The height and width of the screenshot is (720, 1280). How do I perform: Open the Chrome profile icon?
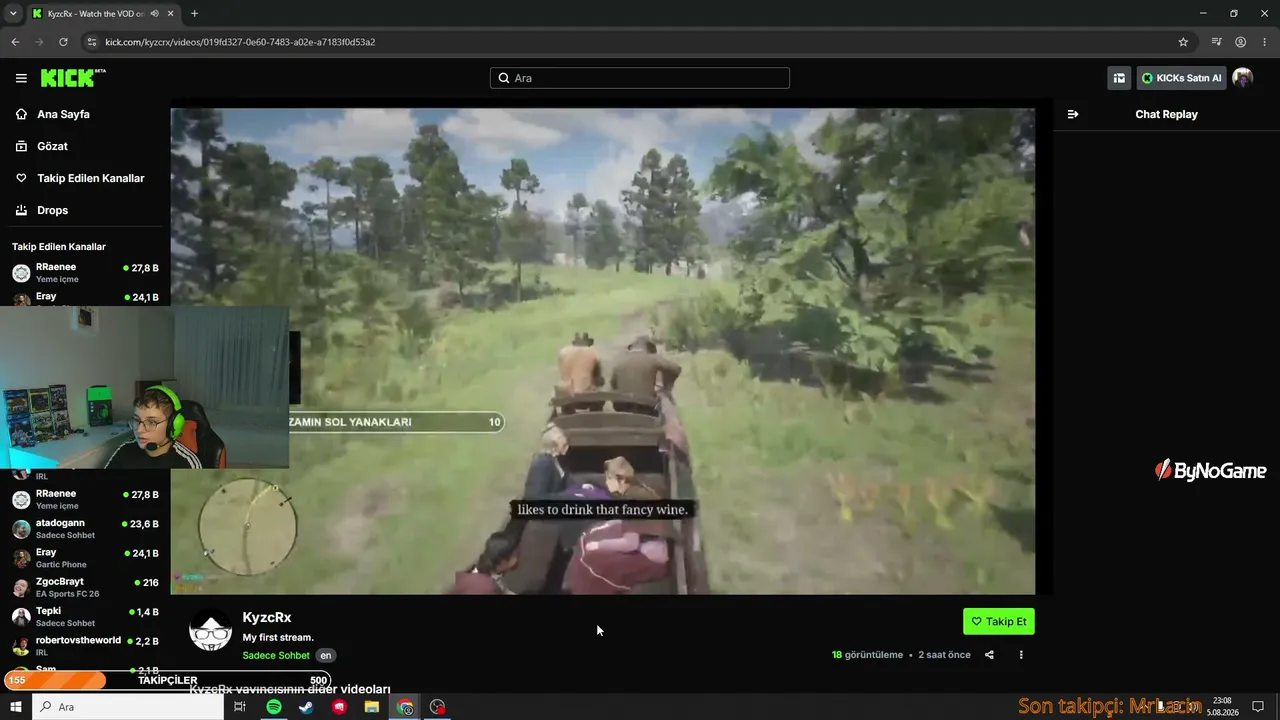(1240, 42)
